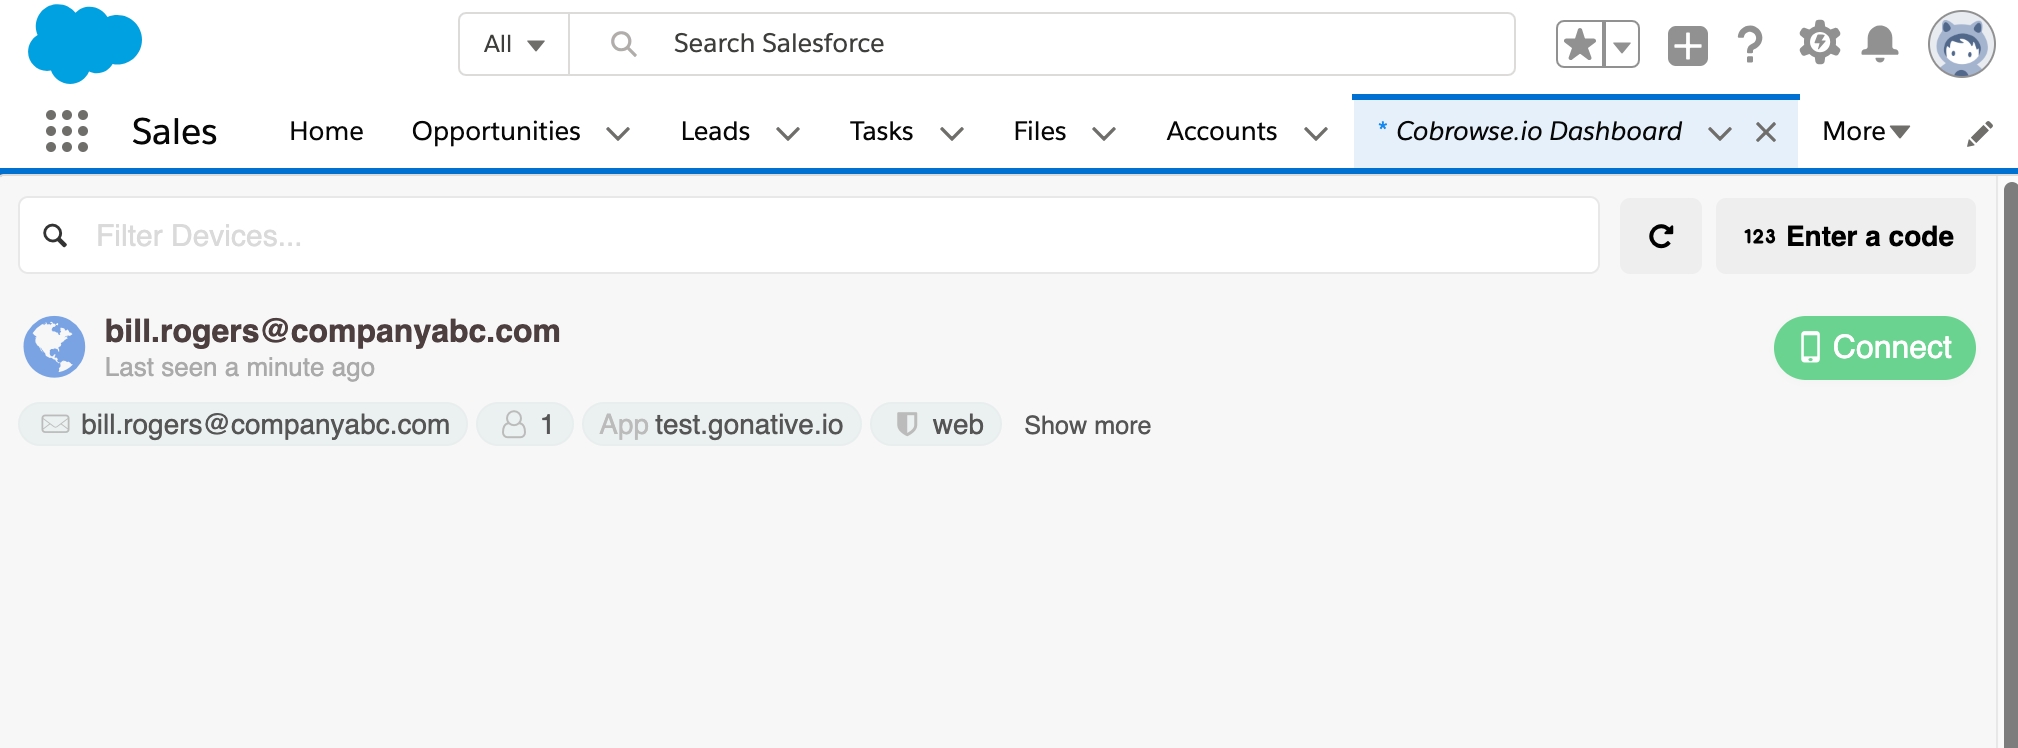The width and height of the screenshot is (2018, 748).
Task: Click the pencil edit navigation icon
Action: click(x=1980, y=133)
